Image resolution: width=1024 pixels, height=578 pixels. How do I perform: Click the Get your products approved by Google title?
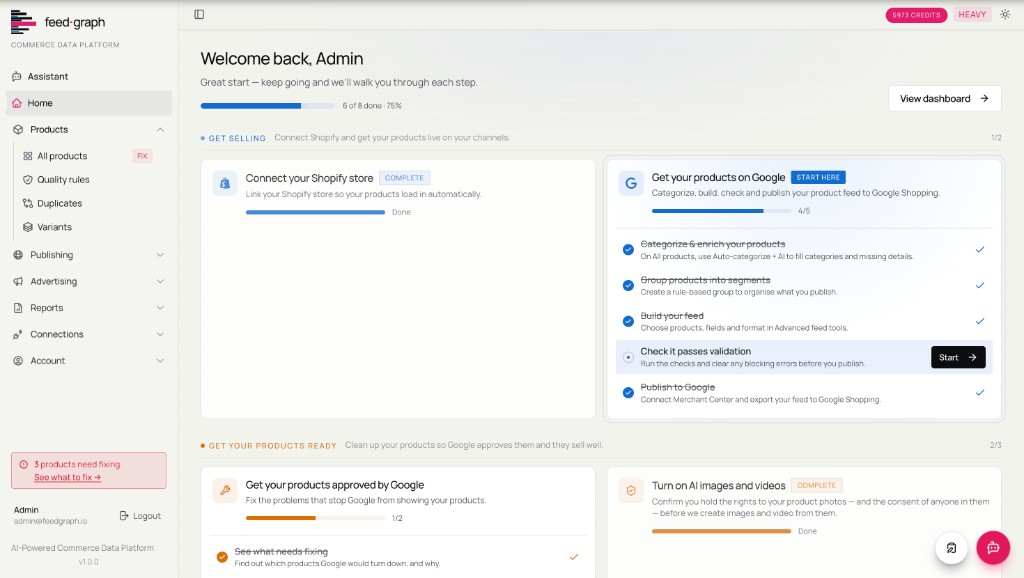[334, 485]
